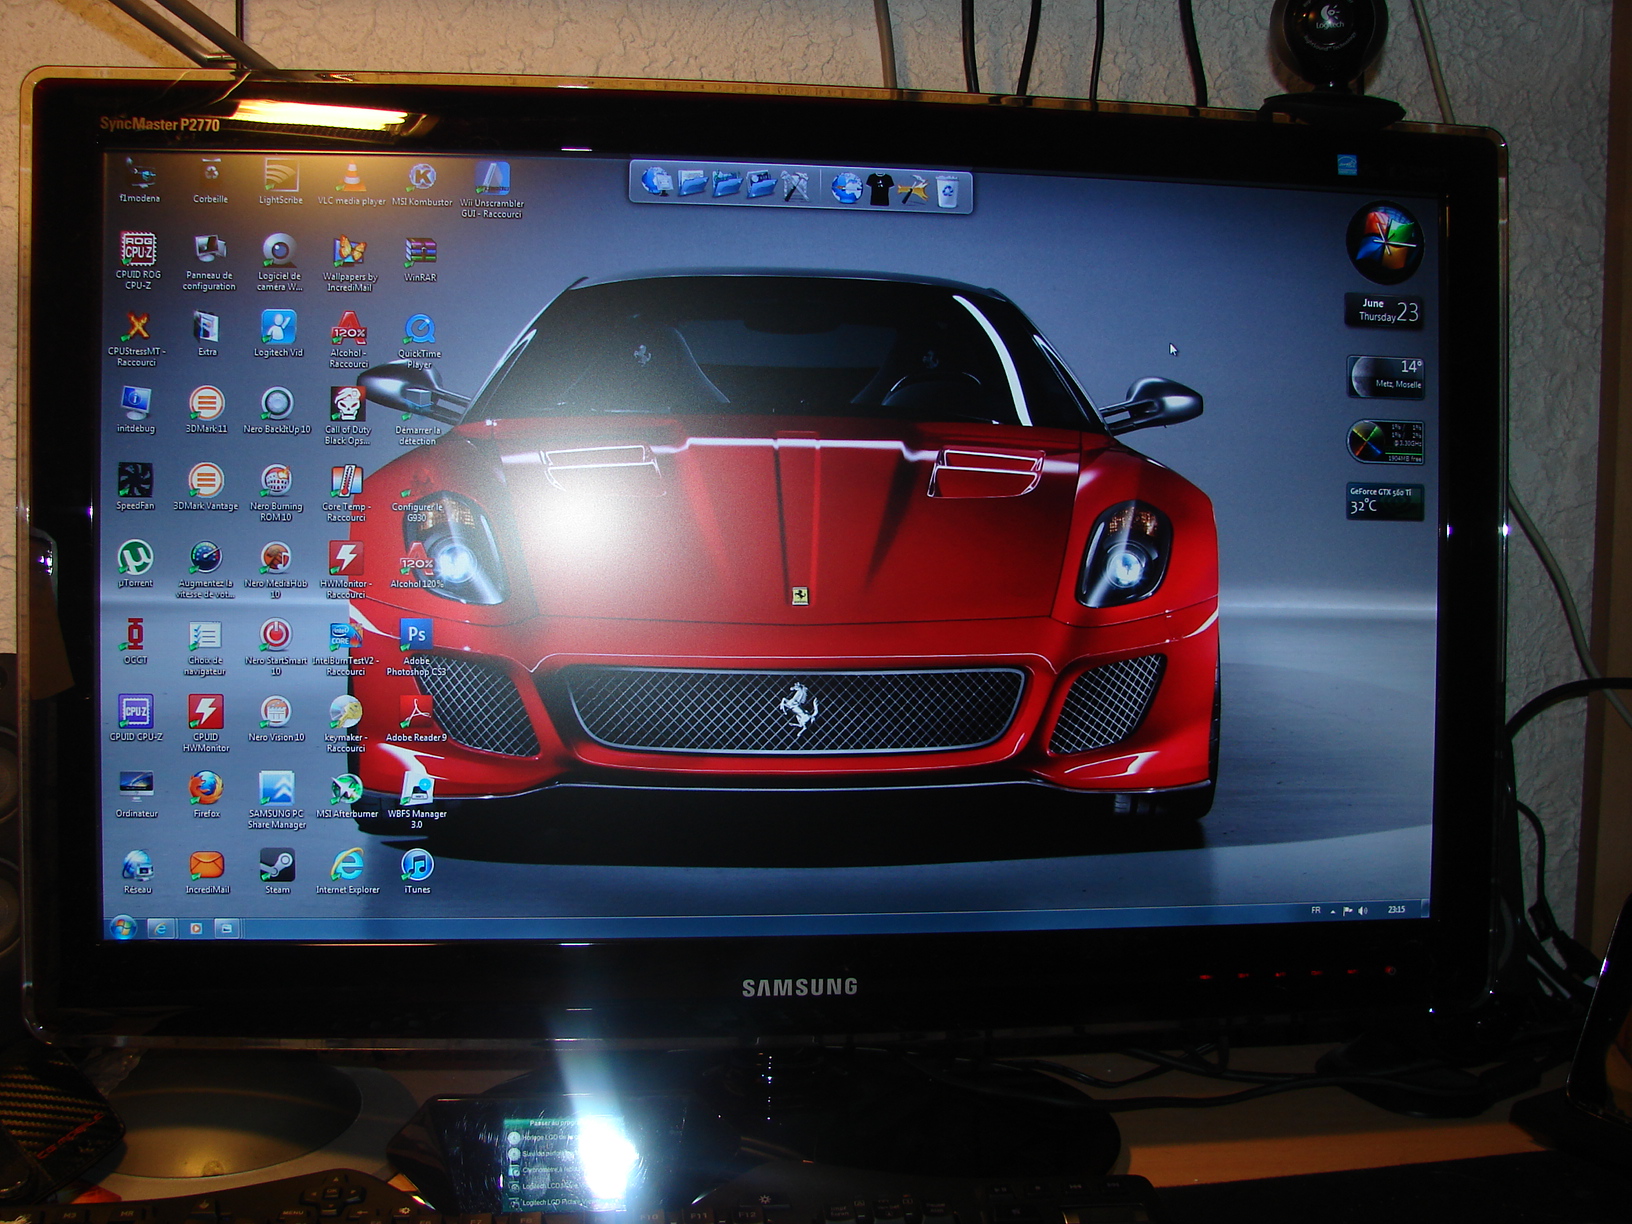Image resolution: width=1632 pixels, height=1224 pixels.
Task: Open the weather gadget showing Metz, Moselle
Action: (1386, 377)
